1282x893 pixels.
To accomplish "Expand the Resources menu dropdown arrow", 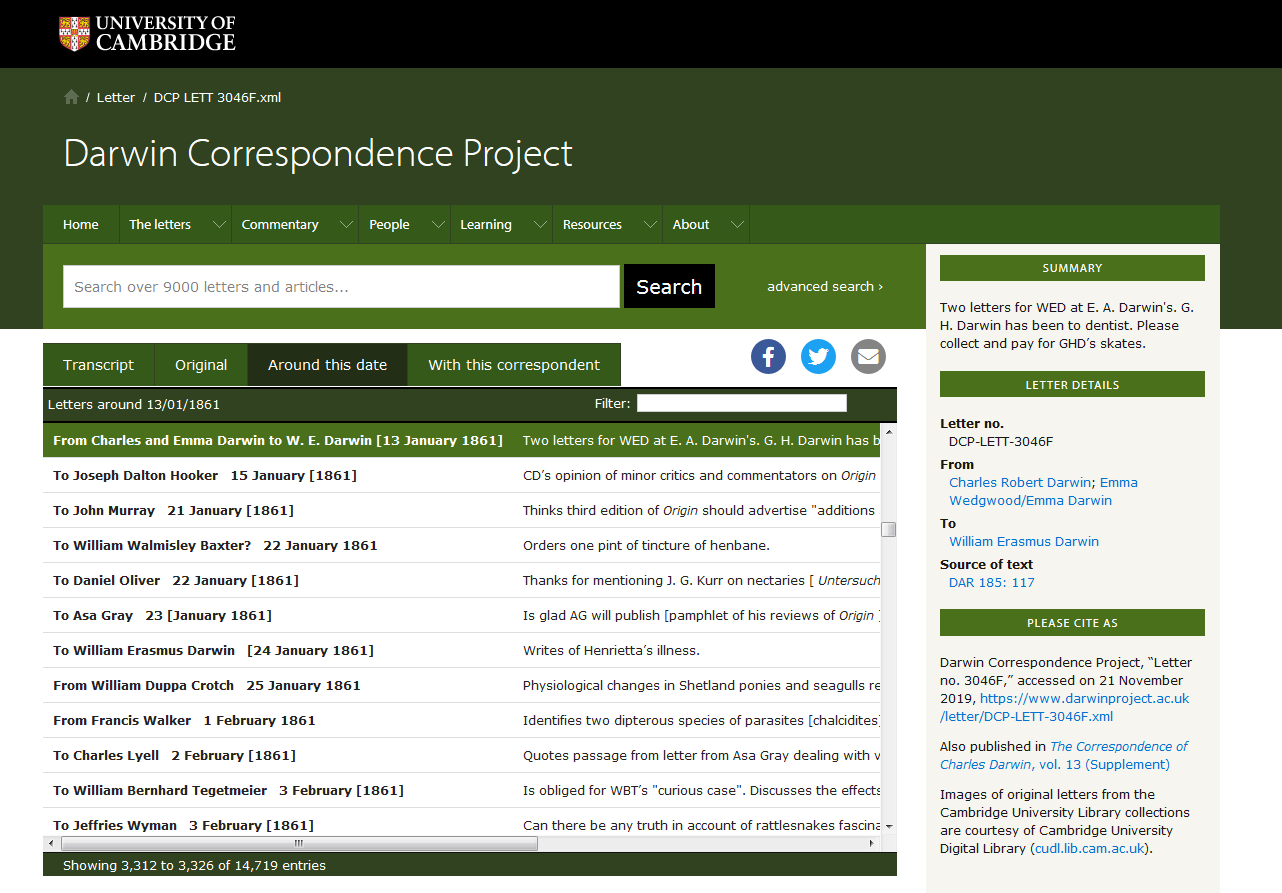I will pyautogui.click(x=650, y=225).
